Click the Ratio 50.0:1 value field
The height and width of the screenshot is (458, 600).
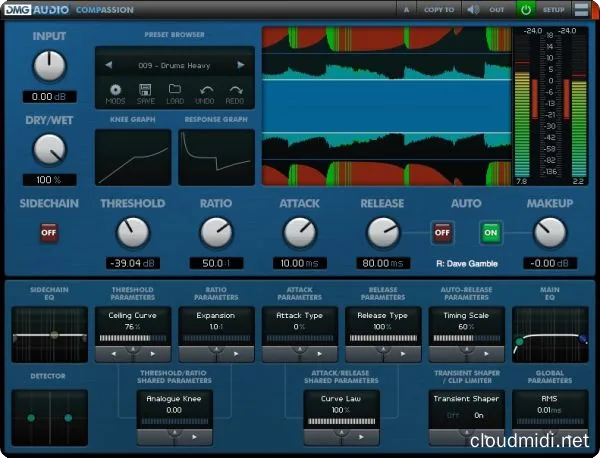pos(216,263)
